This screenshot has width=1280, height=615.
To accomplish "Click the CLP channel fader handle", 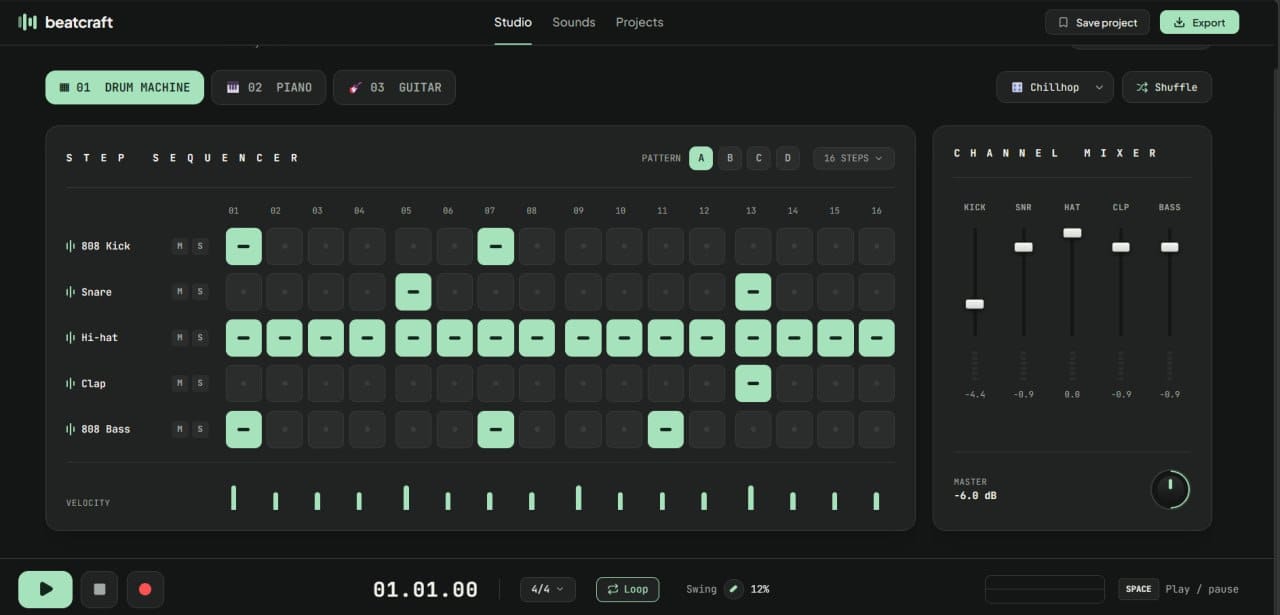I will 1121,247.
